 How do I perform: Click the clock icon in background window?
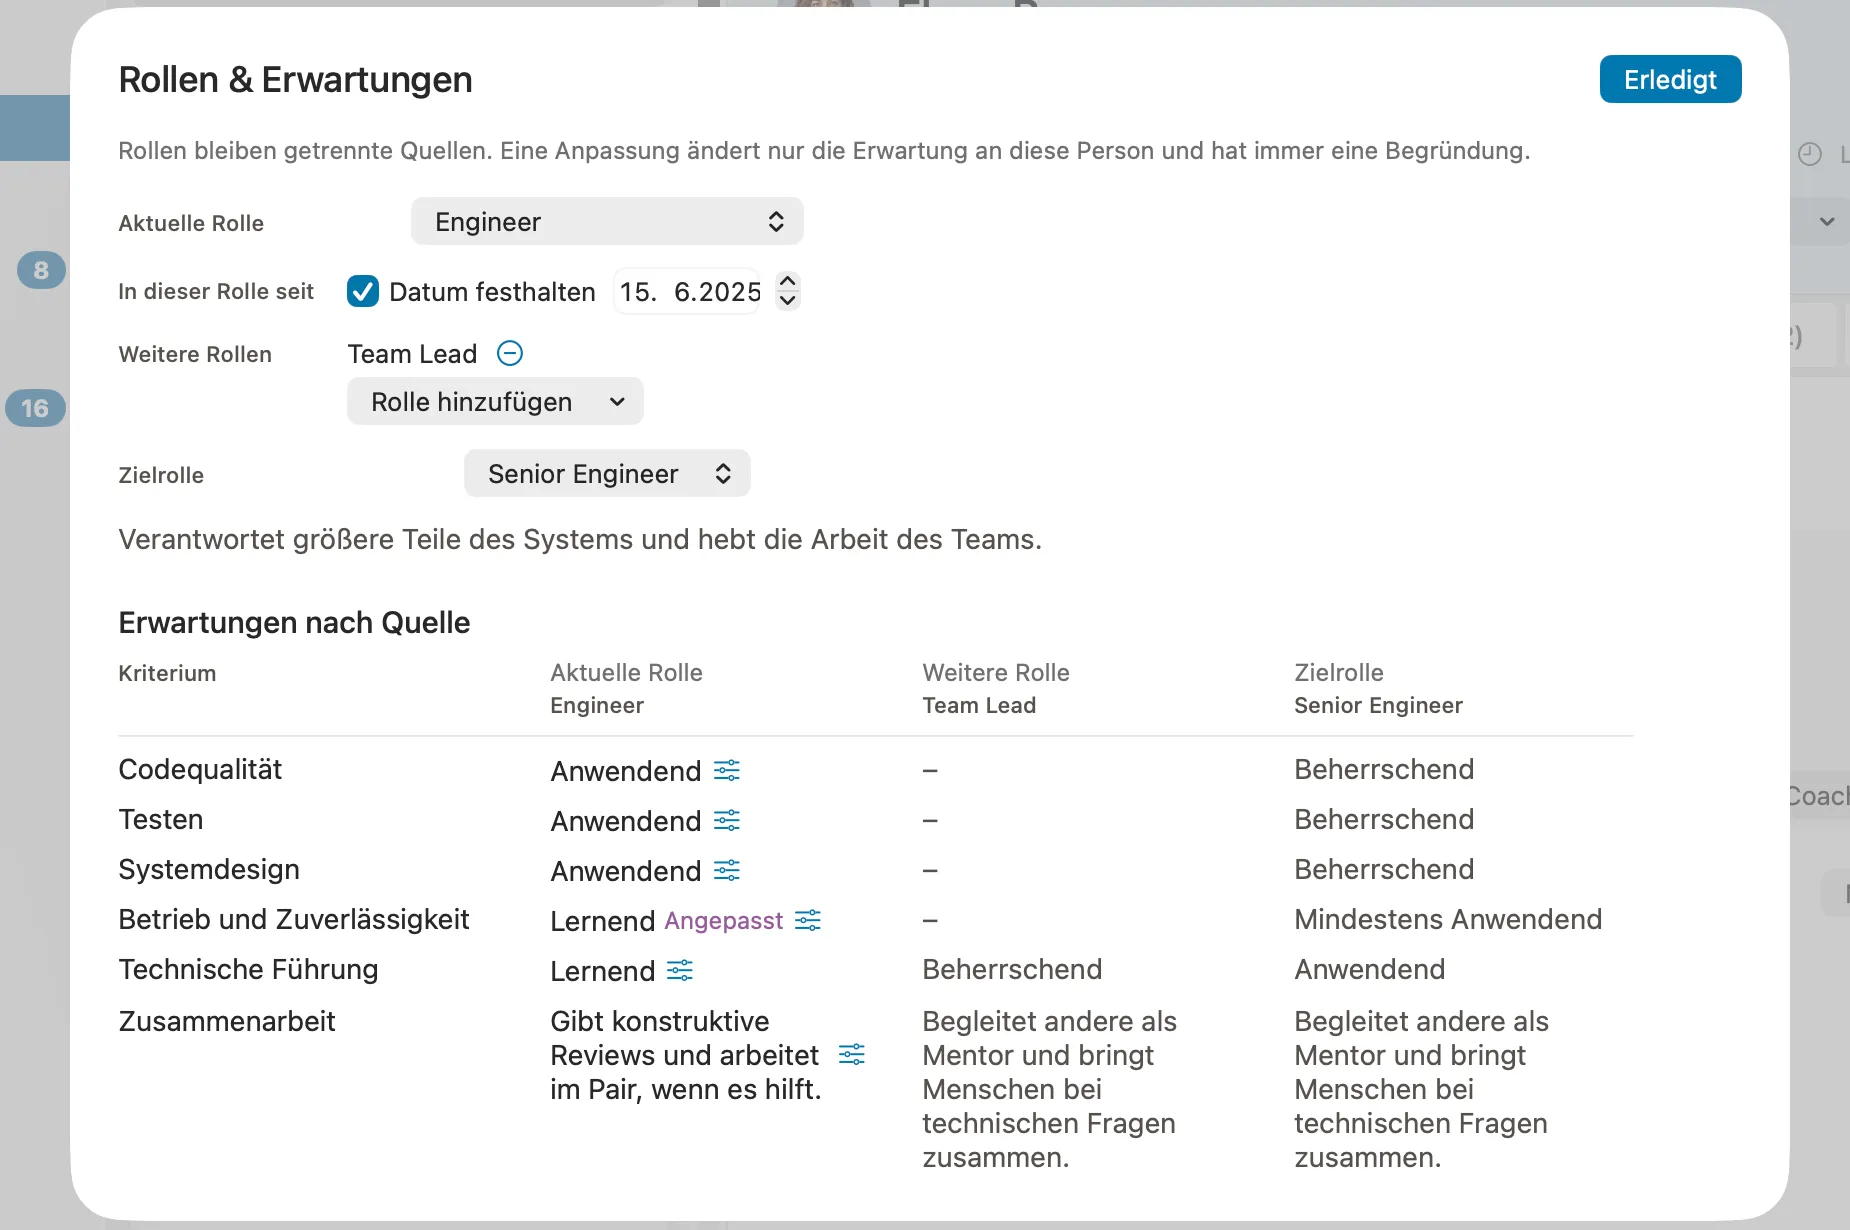pos(1810,154)
